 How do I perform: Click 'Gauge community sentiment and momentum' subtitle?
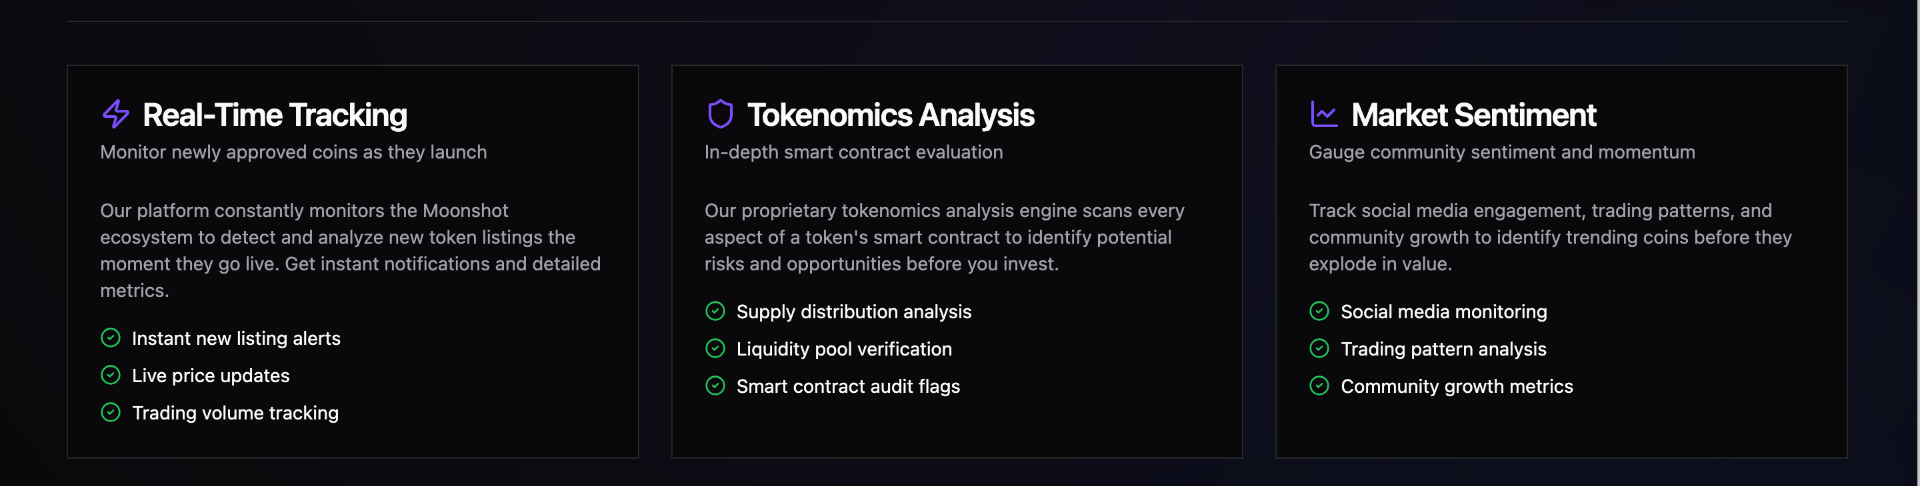point(1502,152)
